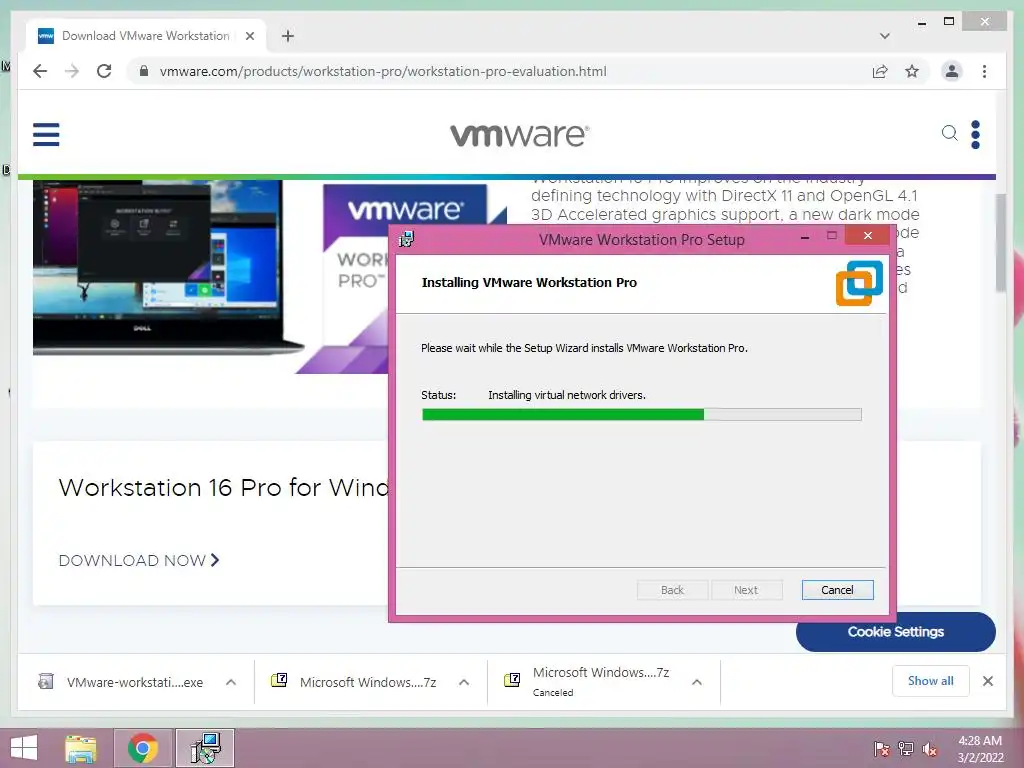Screen dimensions: 1024x768
Task: Reload the VMware page
Action: (104, 71)
